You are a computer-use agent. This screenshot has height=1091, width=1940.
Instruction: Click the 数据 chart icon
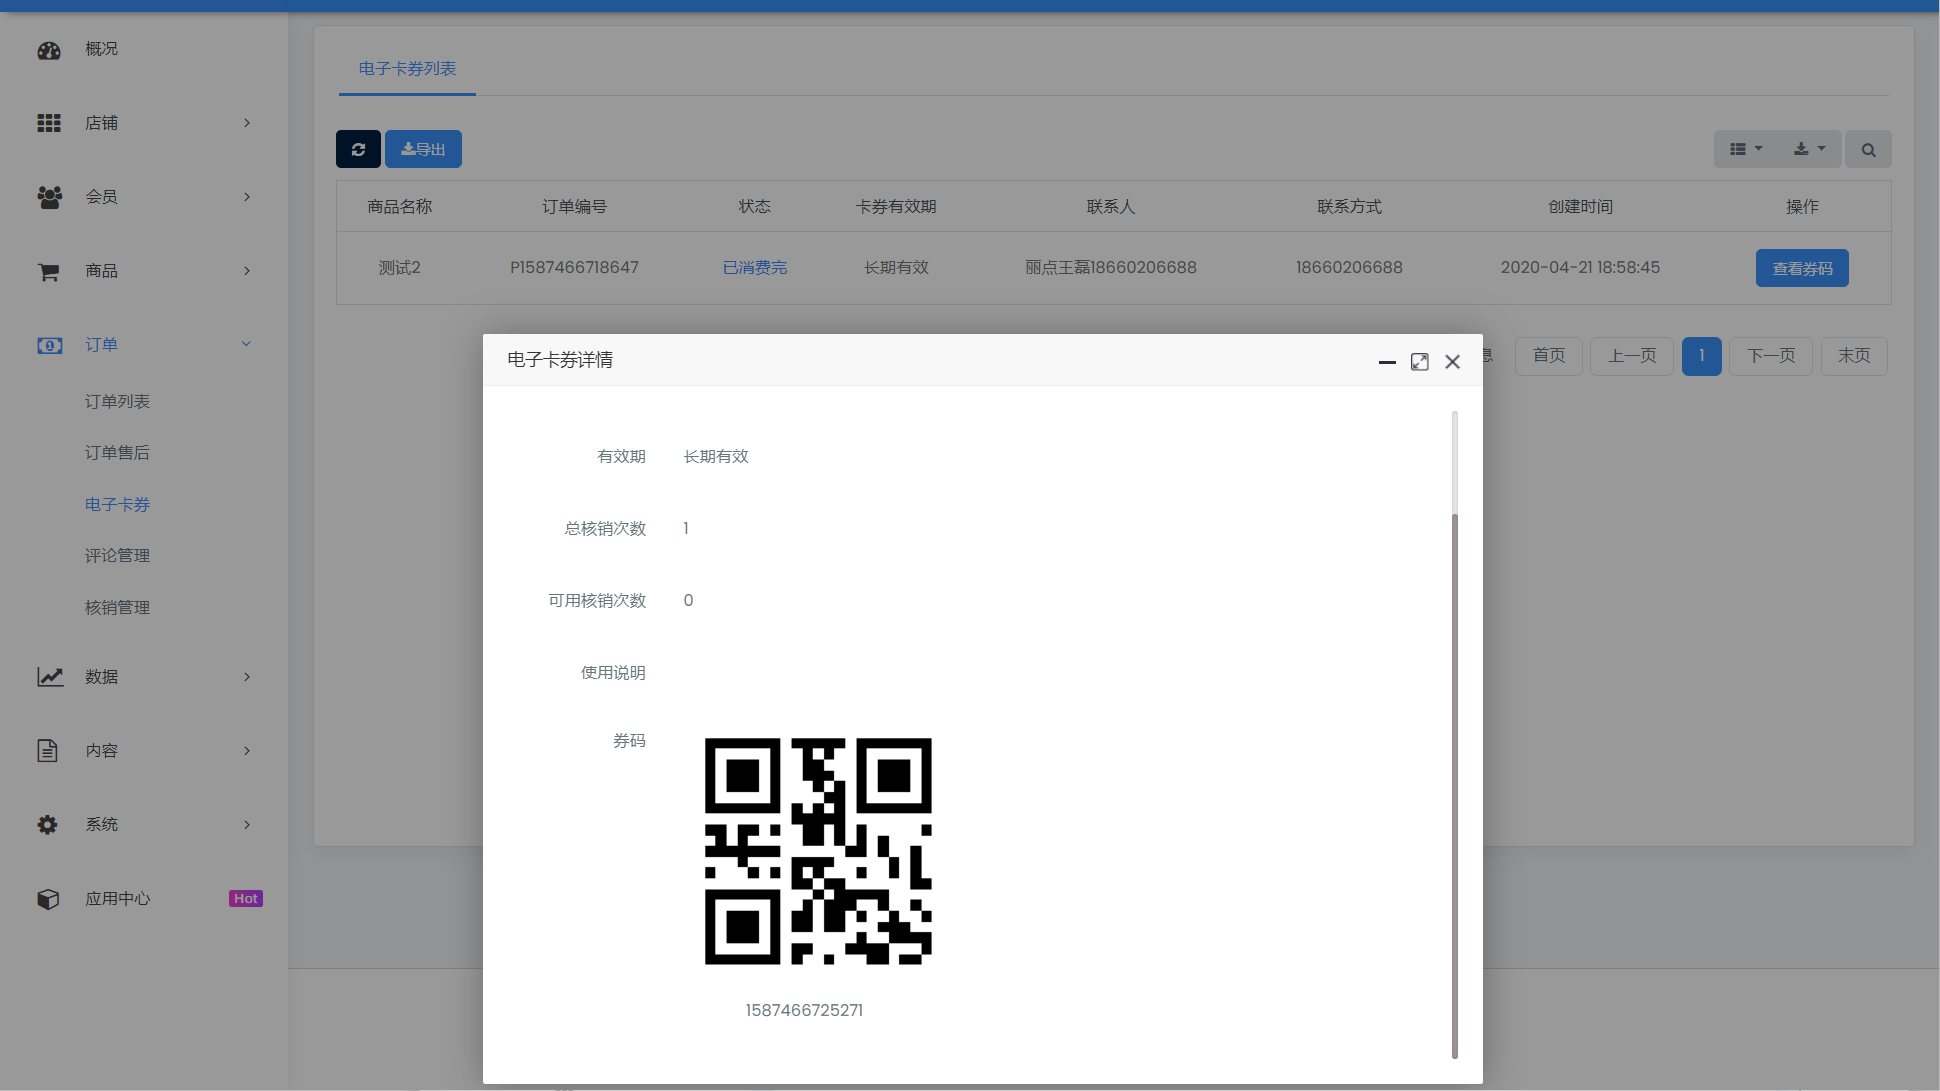tap(50, 677)
